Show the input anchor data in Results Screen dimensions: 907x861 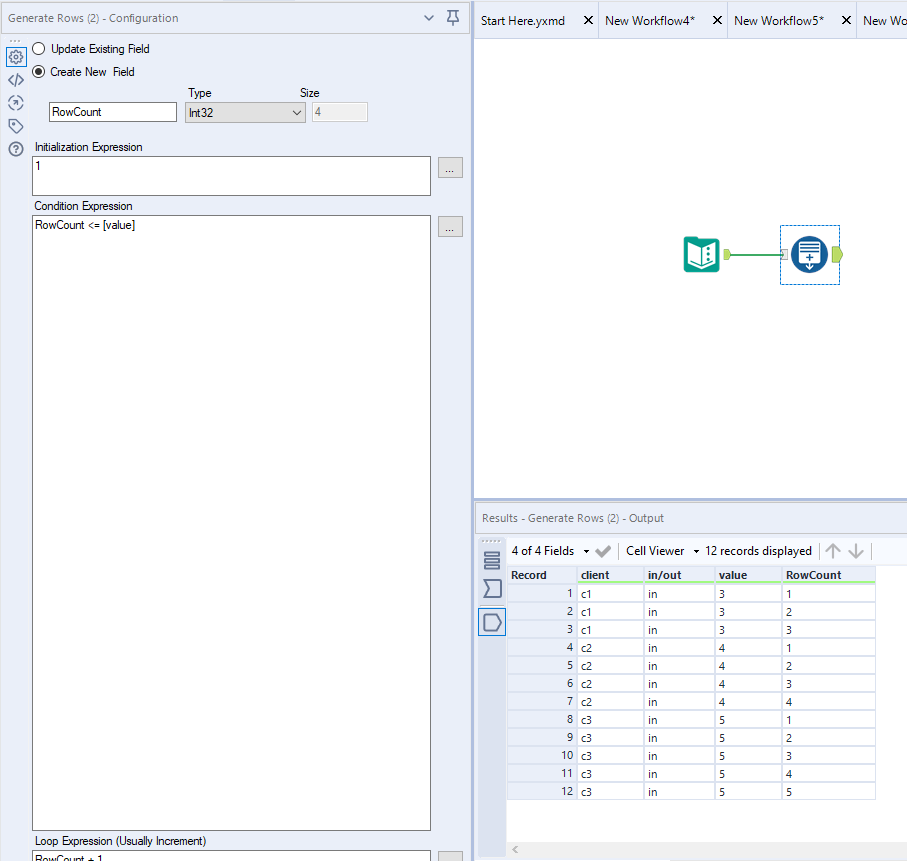pyautogui.click(x=492, y=589)
